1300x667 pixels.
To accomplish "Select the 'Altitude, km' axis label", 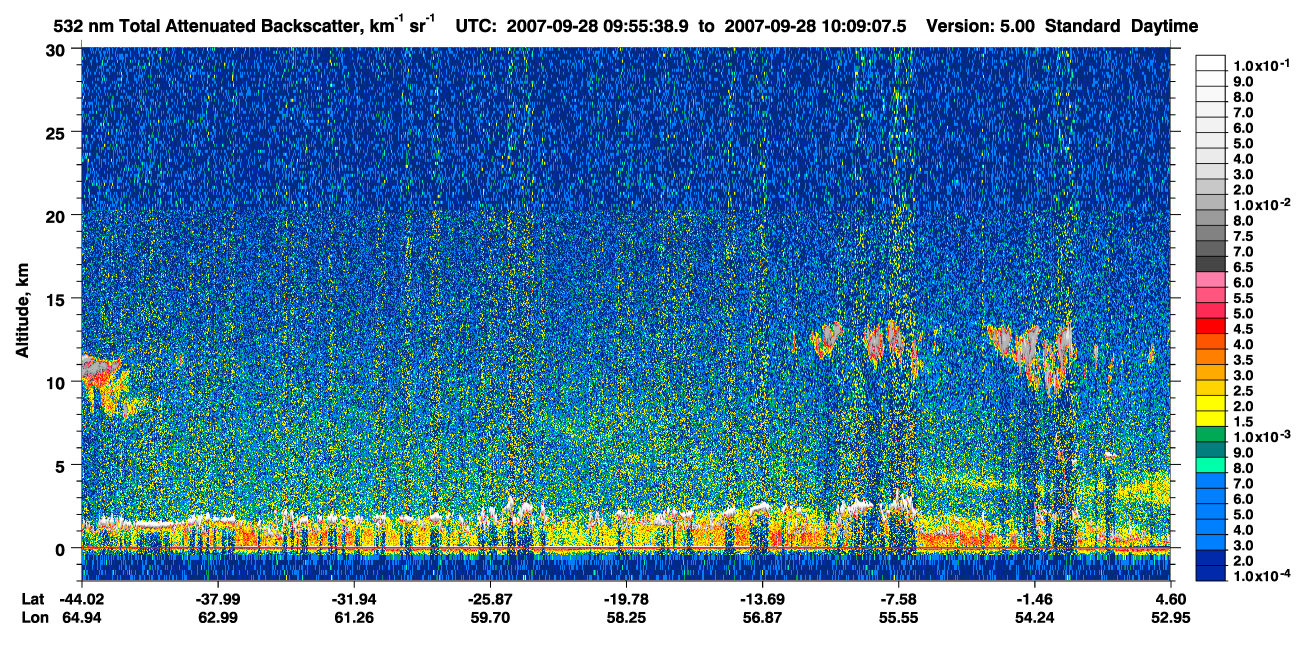I will point(22,313).
